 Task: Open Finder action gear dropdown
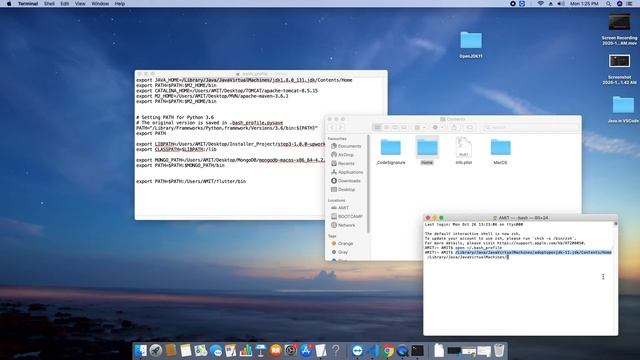pos(438,128)
